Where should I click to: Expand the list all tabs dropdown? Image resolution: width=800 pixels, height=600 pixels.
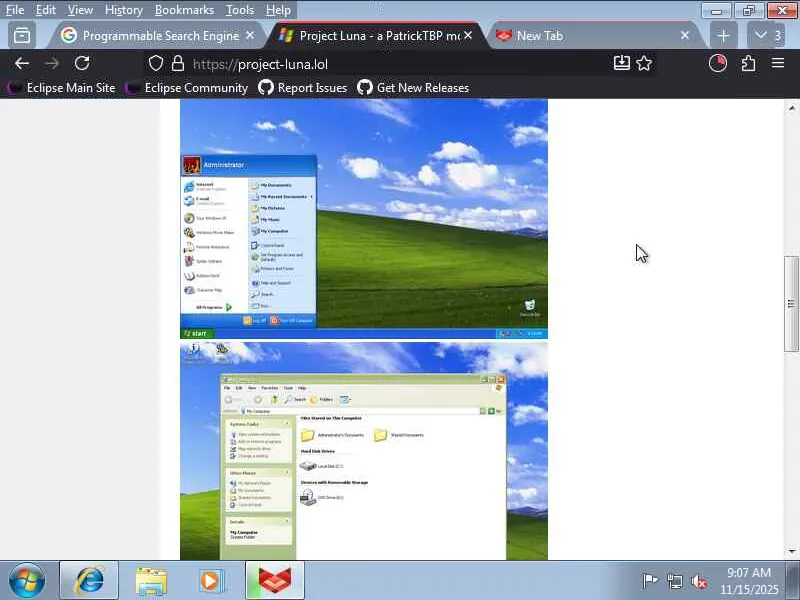[x=766, y=35]
